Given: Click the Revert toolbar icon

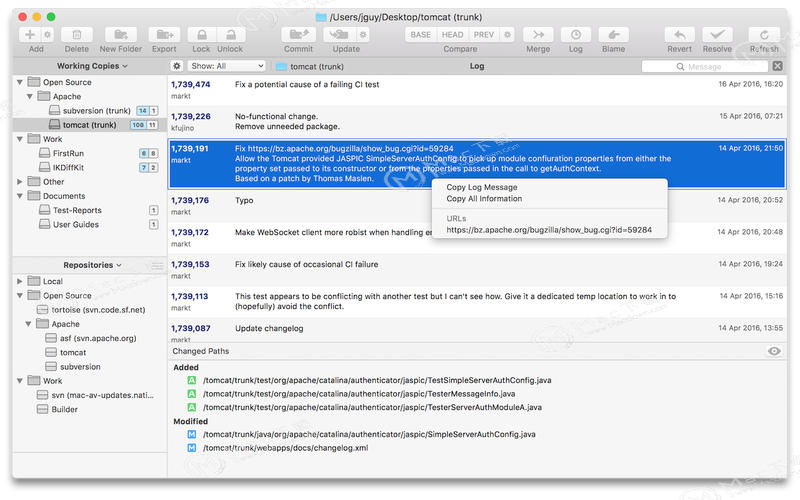Looking at the screenshot, I should (680, 35).
